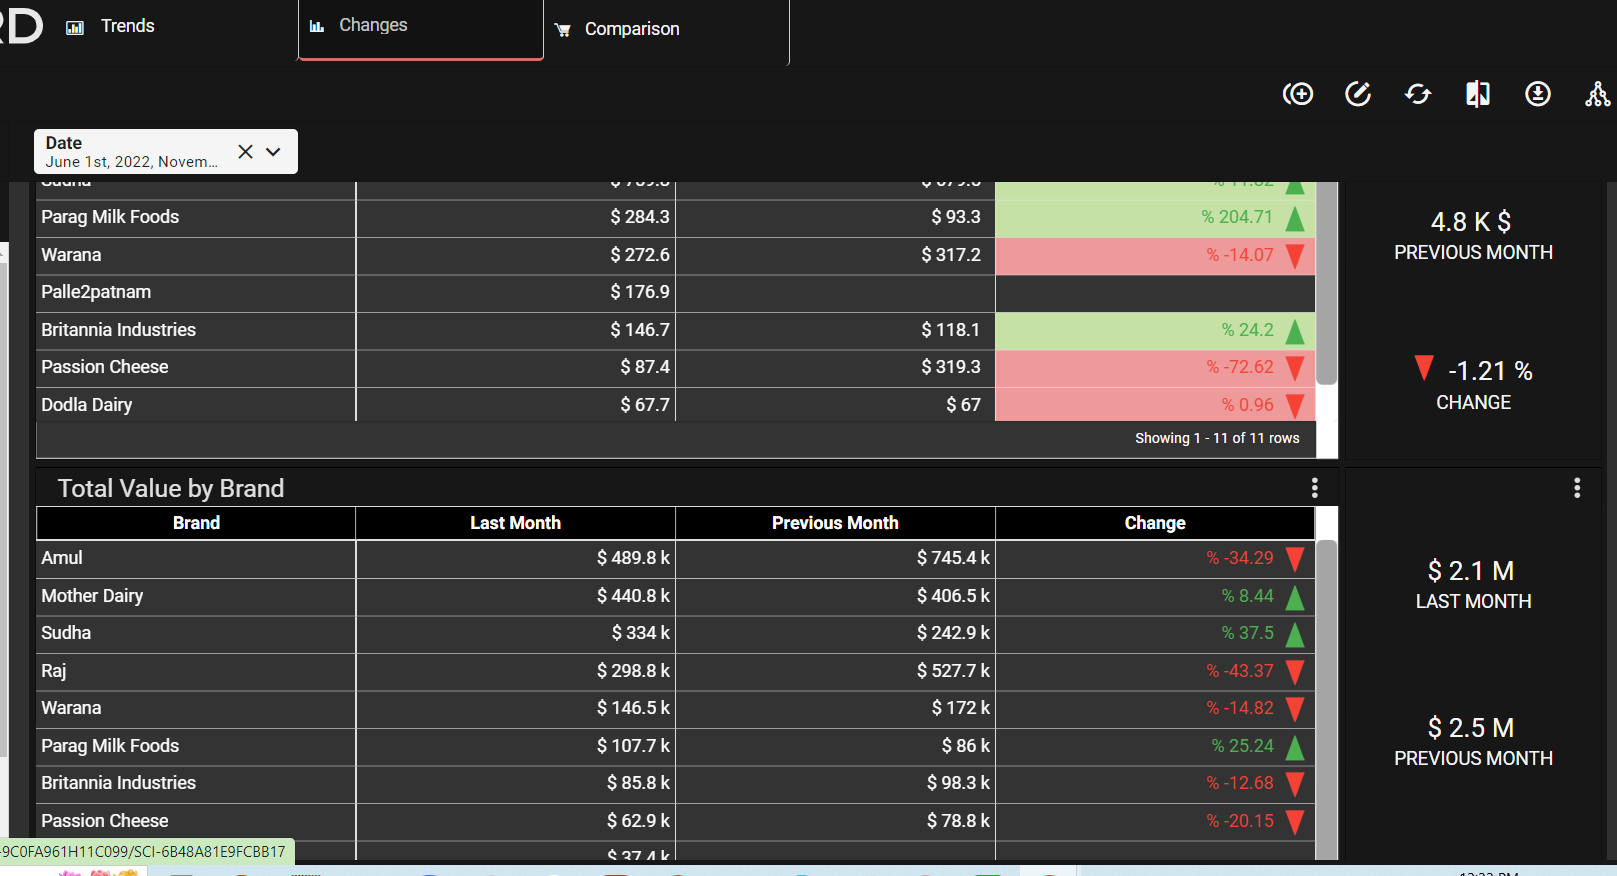Viewport: 1617px width, 876px height.
Task: Select the Amul brand cell
Action: 196,558
